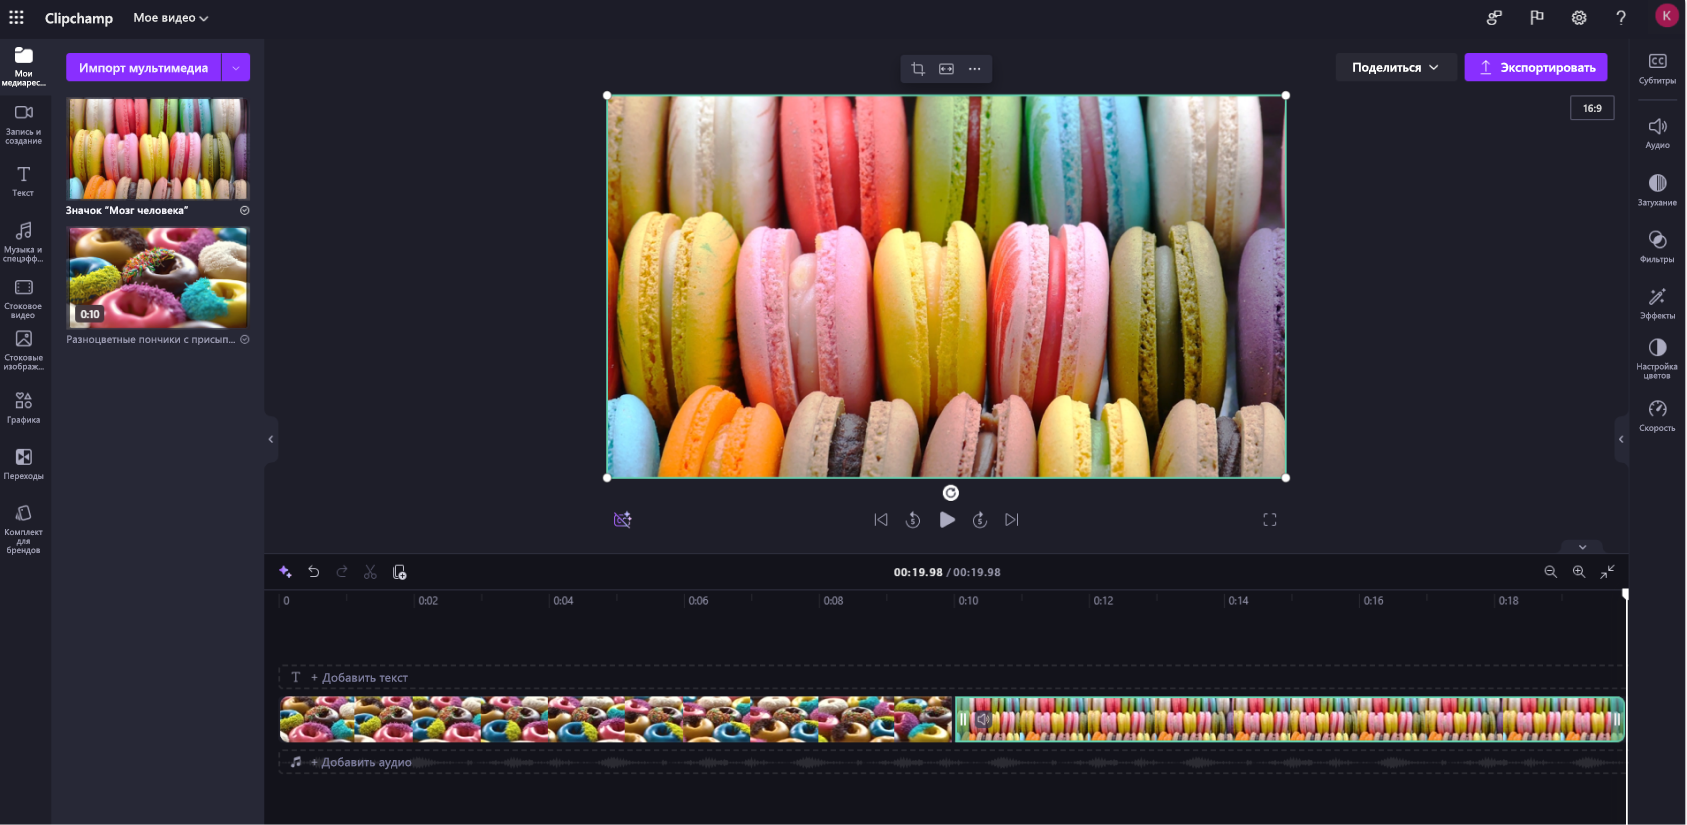Screen dimensions: 1687x825
Task: Open the 'Мои медиаресурсы' sidebar tab
Action: pos(24,67)
